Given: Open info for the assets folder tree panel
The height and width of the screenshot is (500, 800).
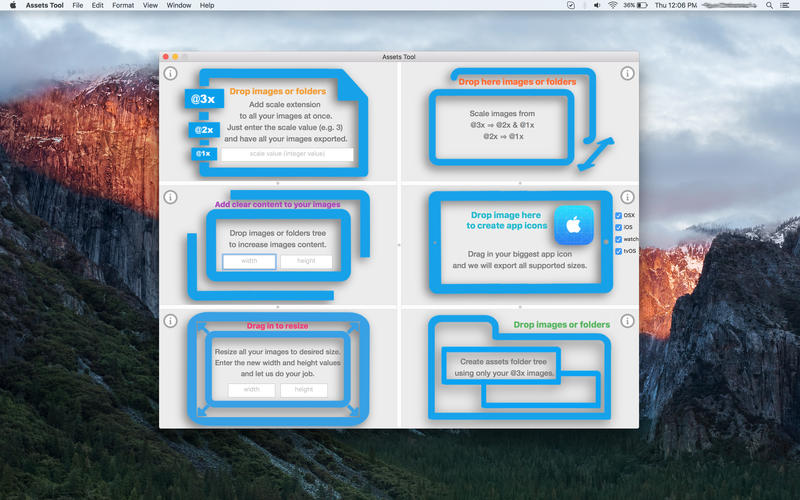Looking at the screenshot, I should click(627, 321).
